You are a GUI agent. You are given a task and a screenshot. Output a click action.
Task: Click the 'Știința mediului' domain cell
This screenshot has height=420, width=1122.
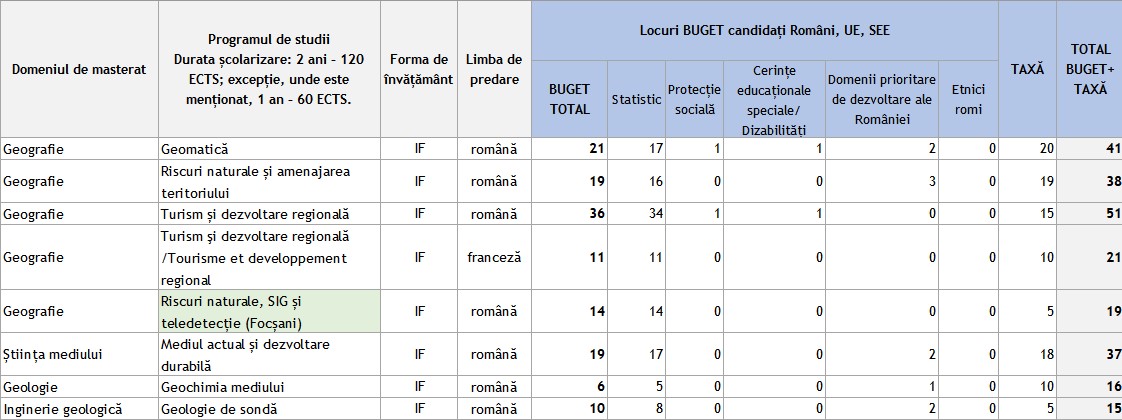click(x=79, y=354)
